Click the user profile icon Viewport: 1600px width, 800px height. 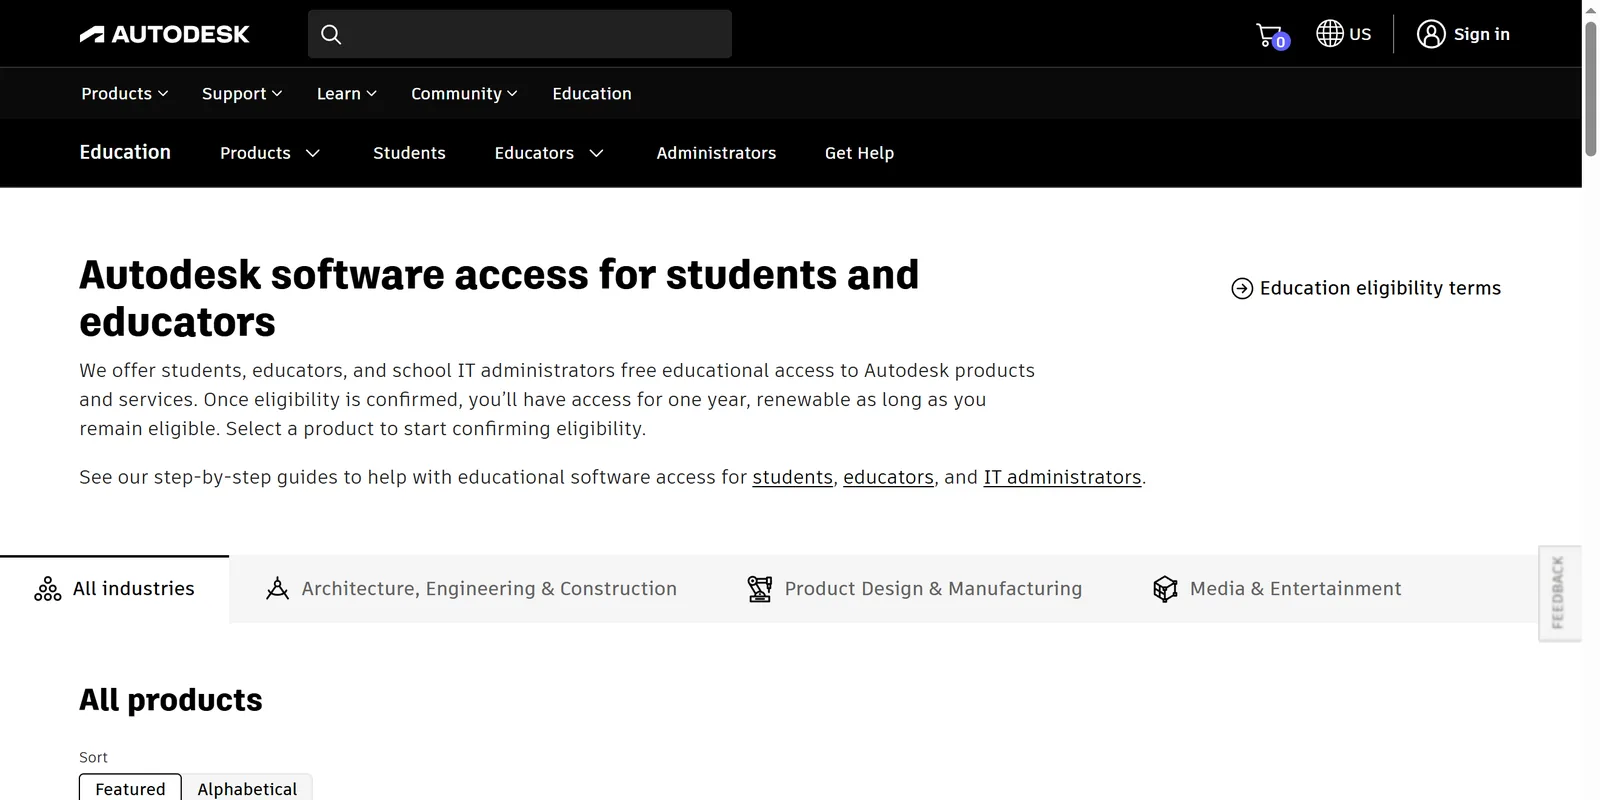1431,34
